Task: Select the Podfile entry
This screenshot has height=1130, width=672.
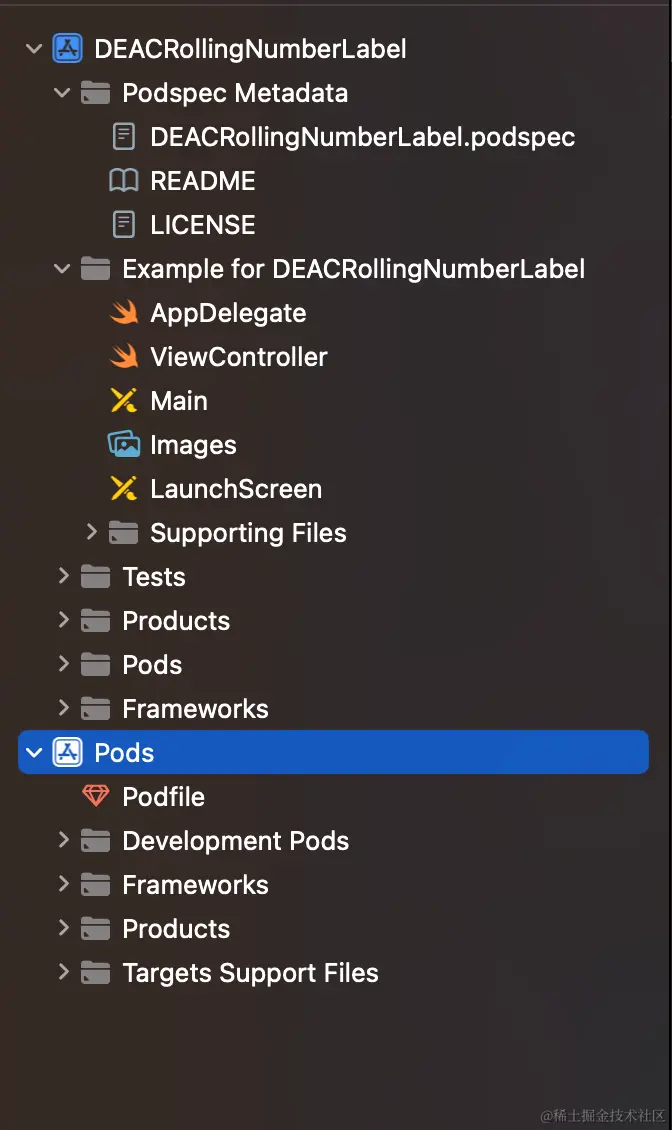Action: [x=163, y=797]
